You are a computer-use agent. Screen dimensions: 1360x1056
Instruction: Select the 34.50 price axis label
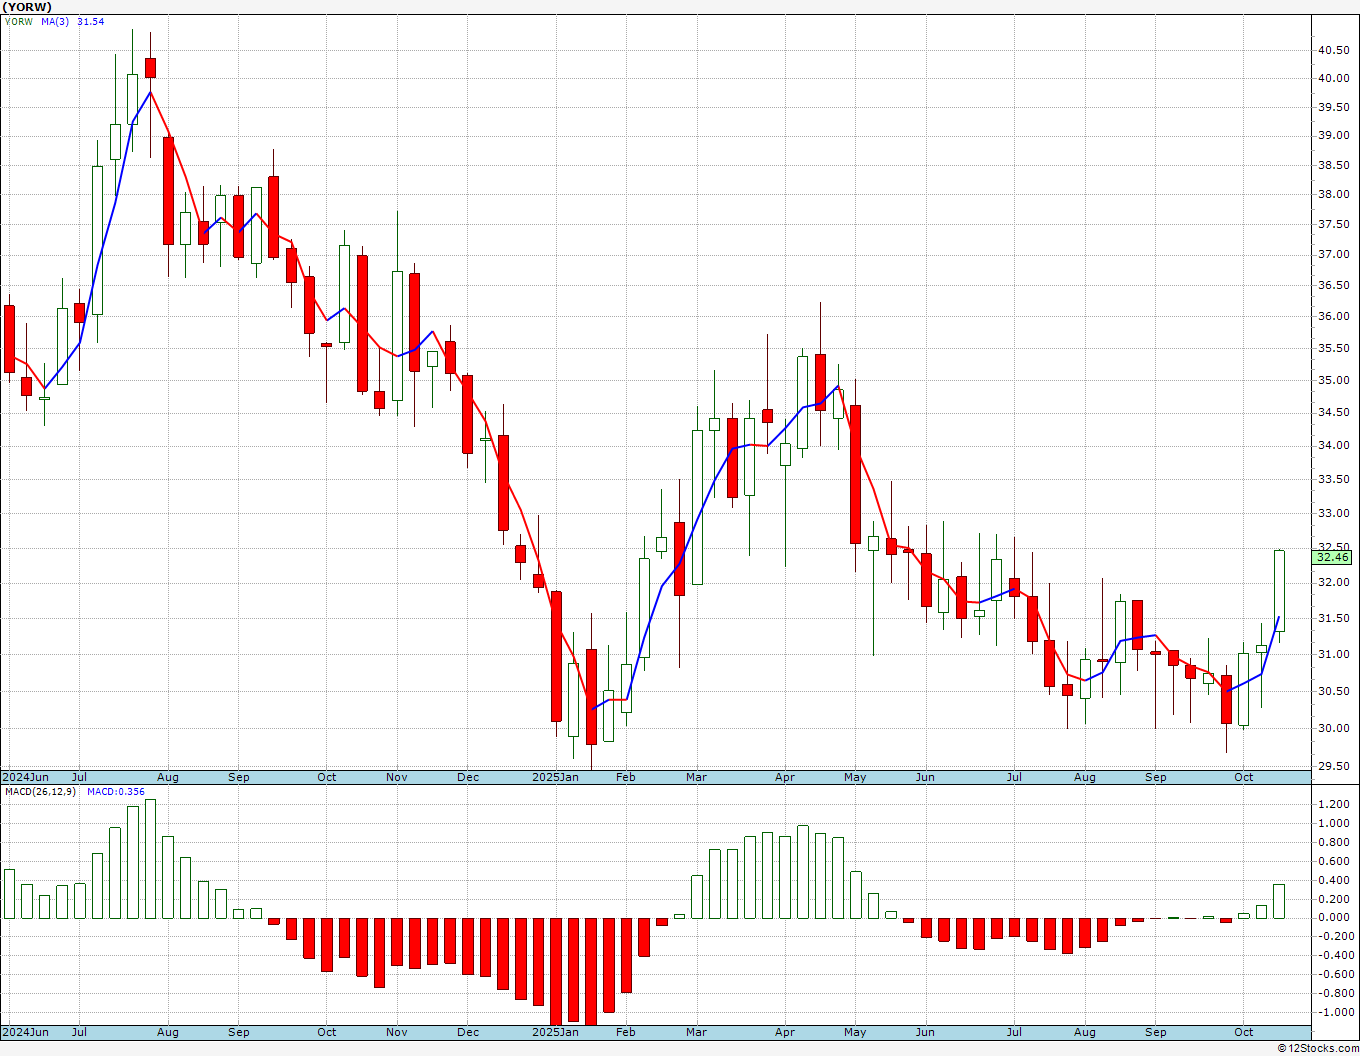(x=1332, y=413)
